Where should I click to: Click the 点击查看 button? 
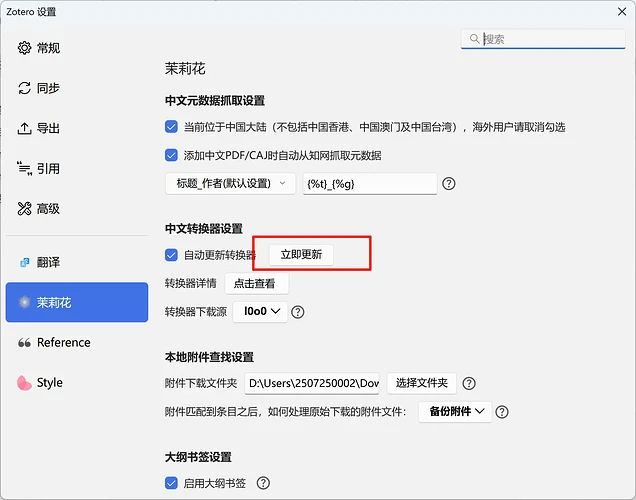pyautogui.click(x=256, y=283)
